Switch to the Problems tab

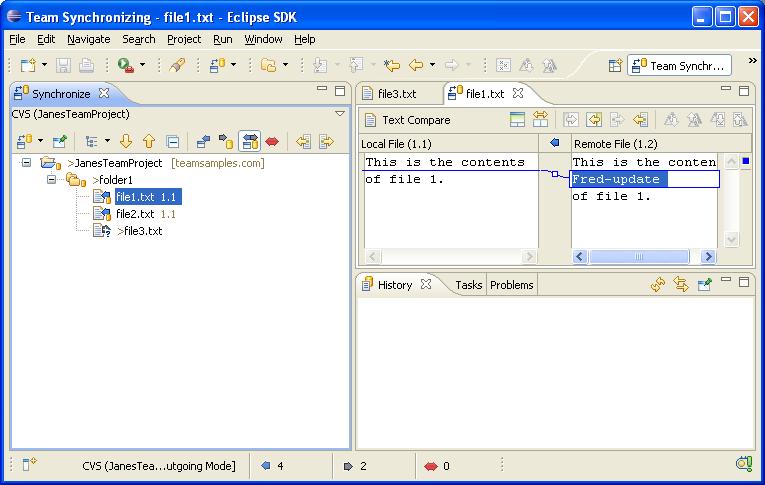coord(511,285)
